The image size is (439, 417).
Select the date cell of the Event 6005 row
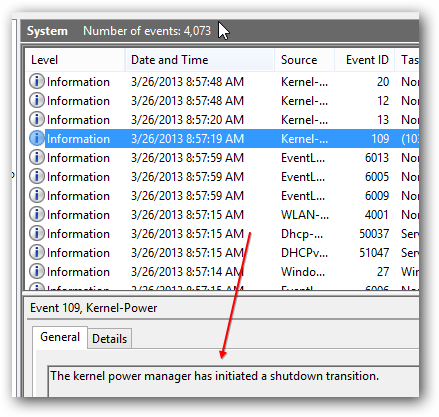click(x=187, y=177)
